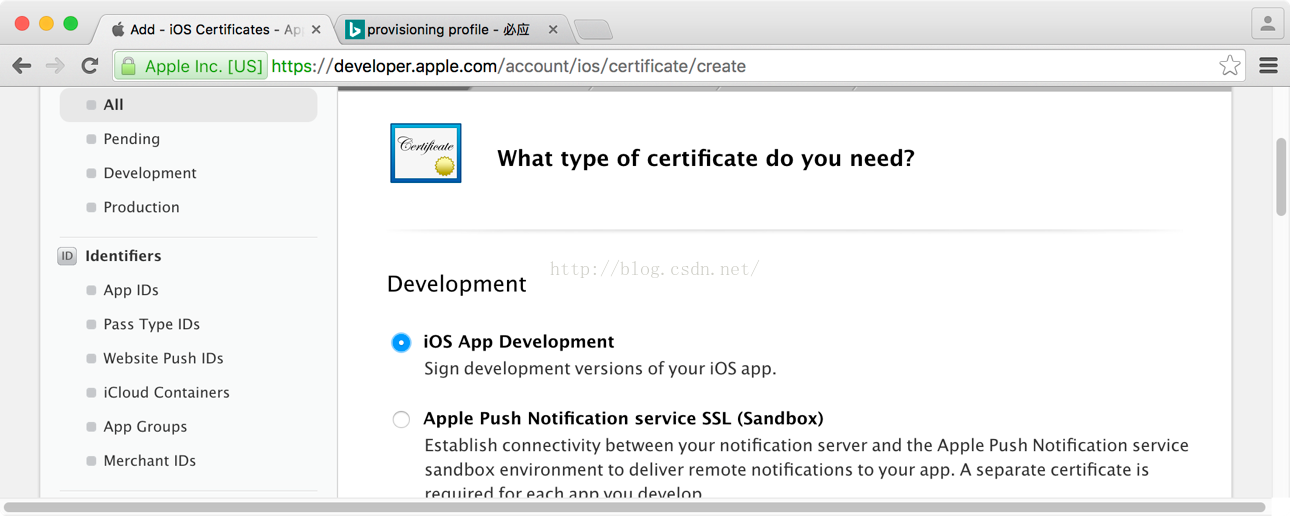The image size is (1290, 516).
Task: Click the Development section heading
Action: click(x=457, y=284)
